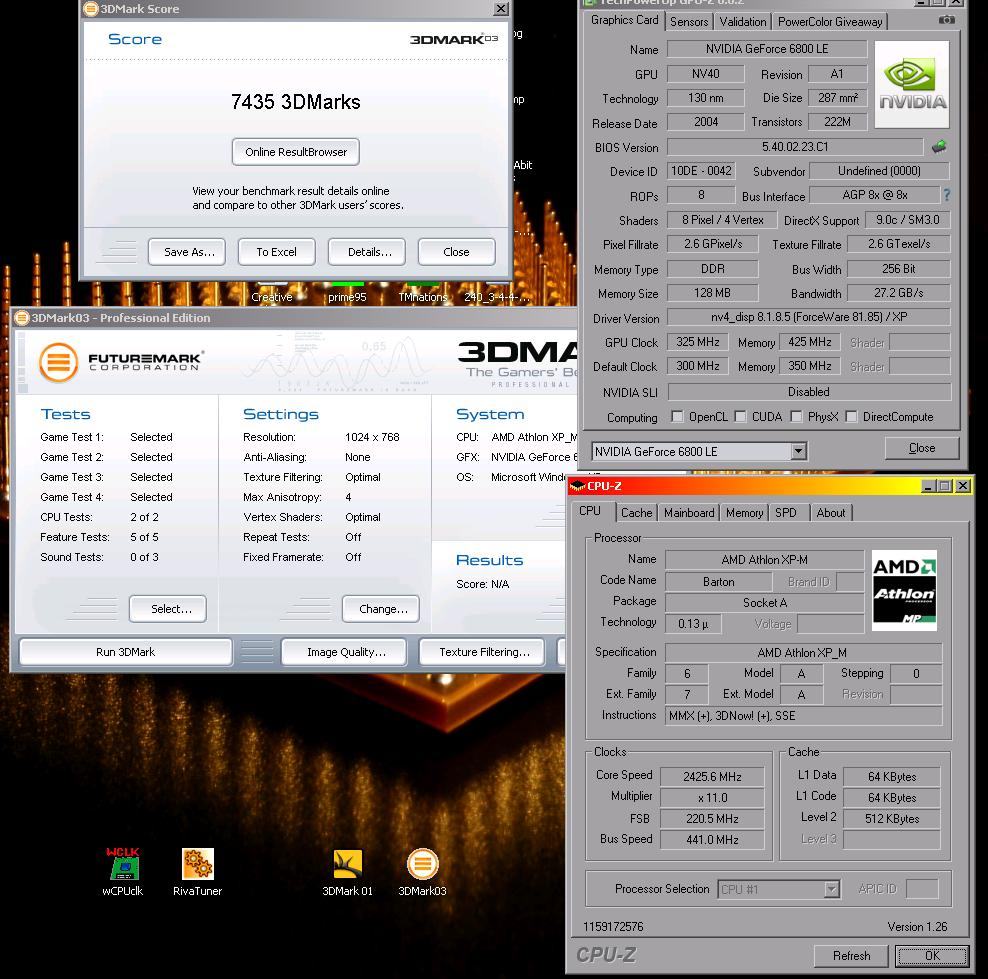Click the Core Speed 2425.6 MHz field

(713, 776)
